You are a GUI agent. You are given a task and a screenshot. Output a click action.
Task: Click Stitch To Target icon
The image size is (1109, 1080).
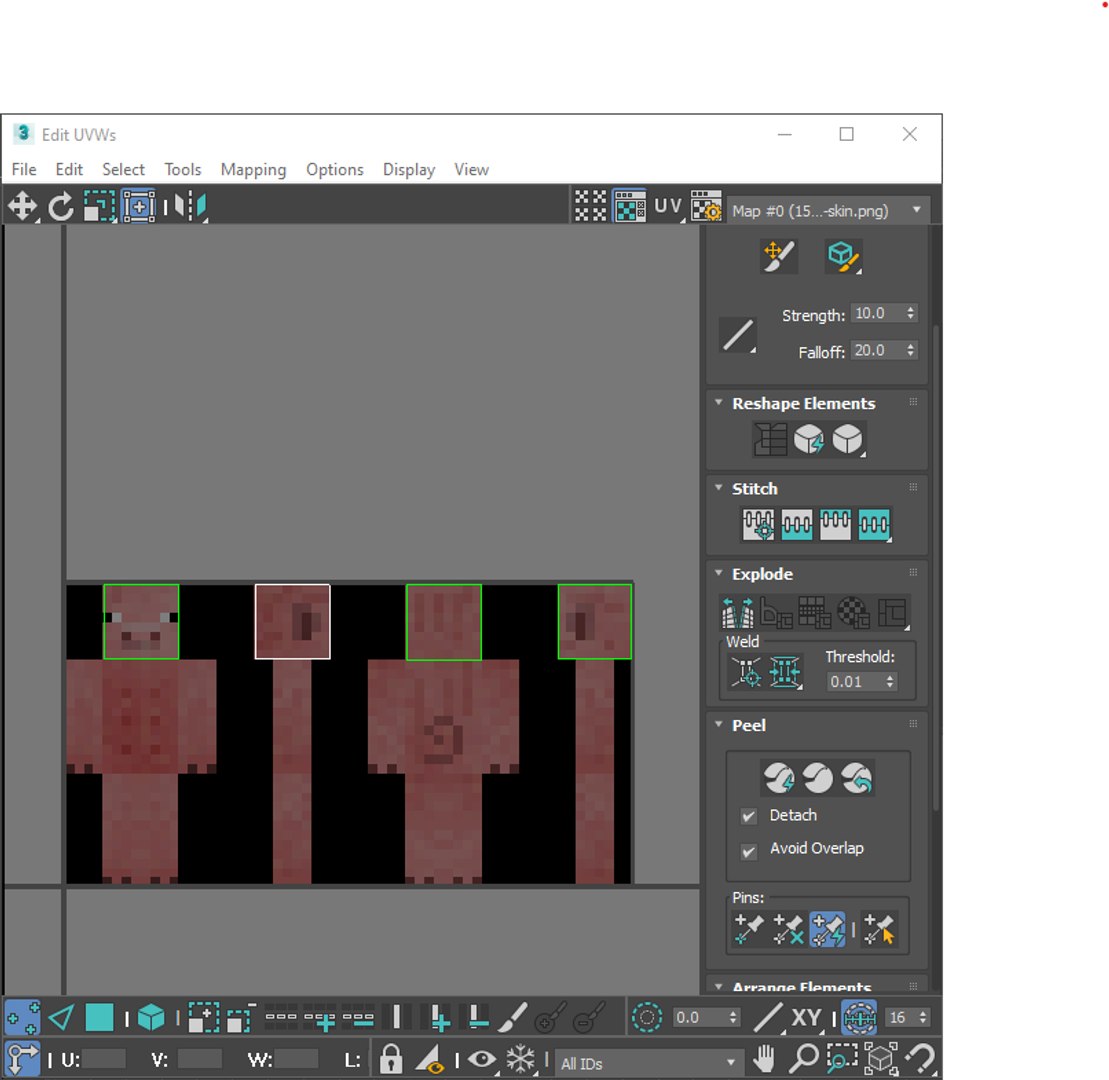(758, 525)
